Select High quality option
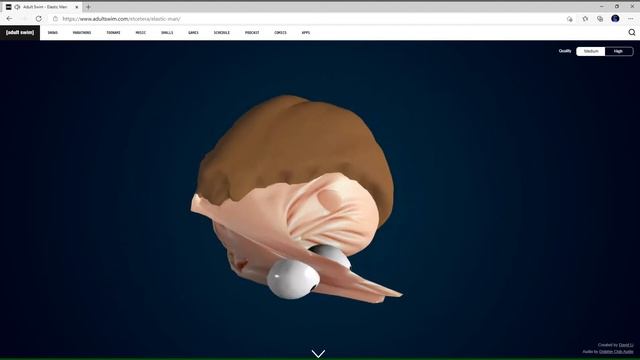Image resolution: width=640 pixels, height=360 pixels. [x=618, y=51]
